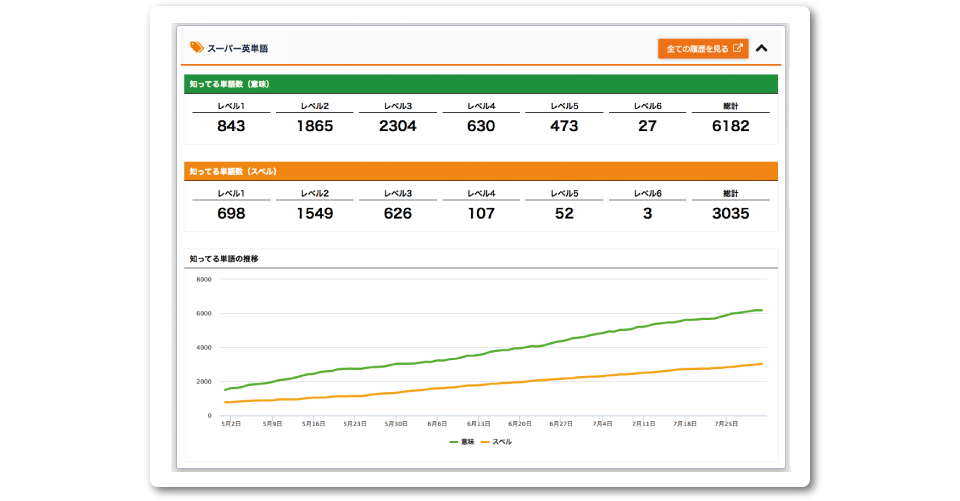Collapse the スーパー英単語 panel with the chevron
Viewport: 960px width, 501px height.
coord(762,48)
